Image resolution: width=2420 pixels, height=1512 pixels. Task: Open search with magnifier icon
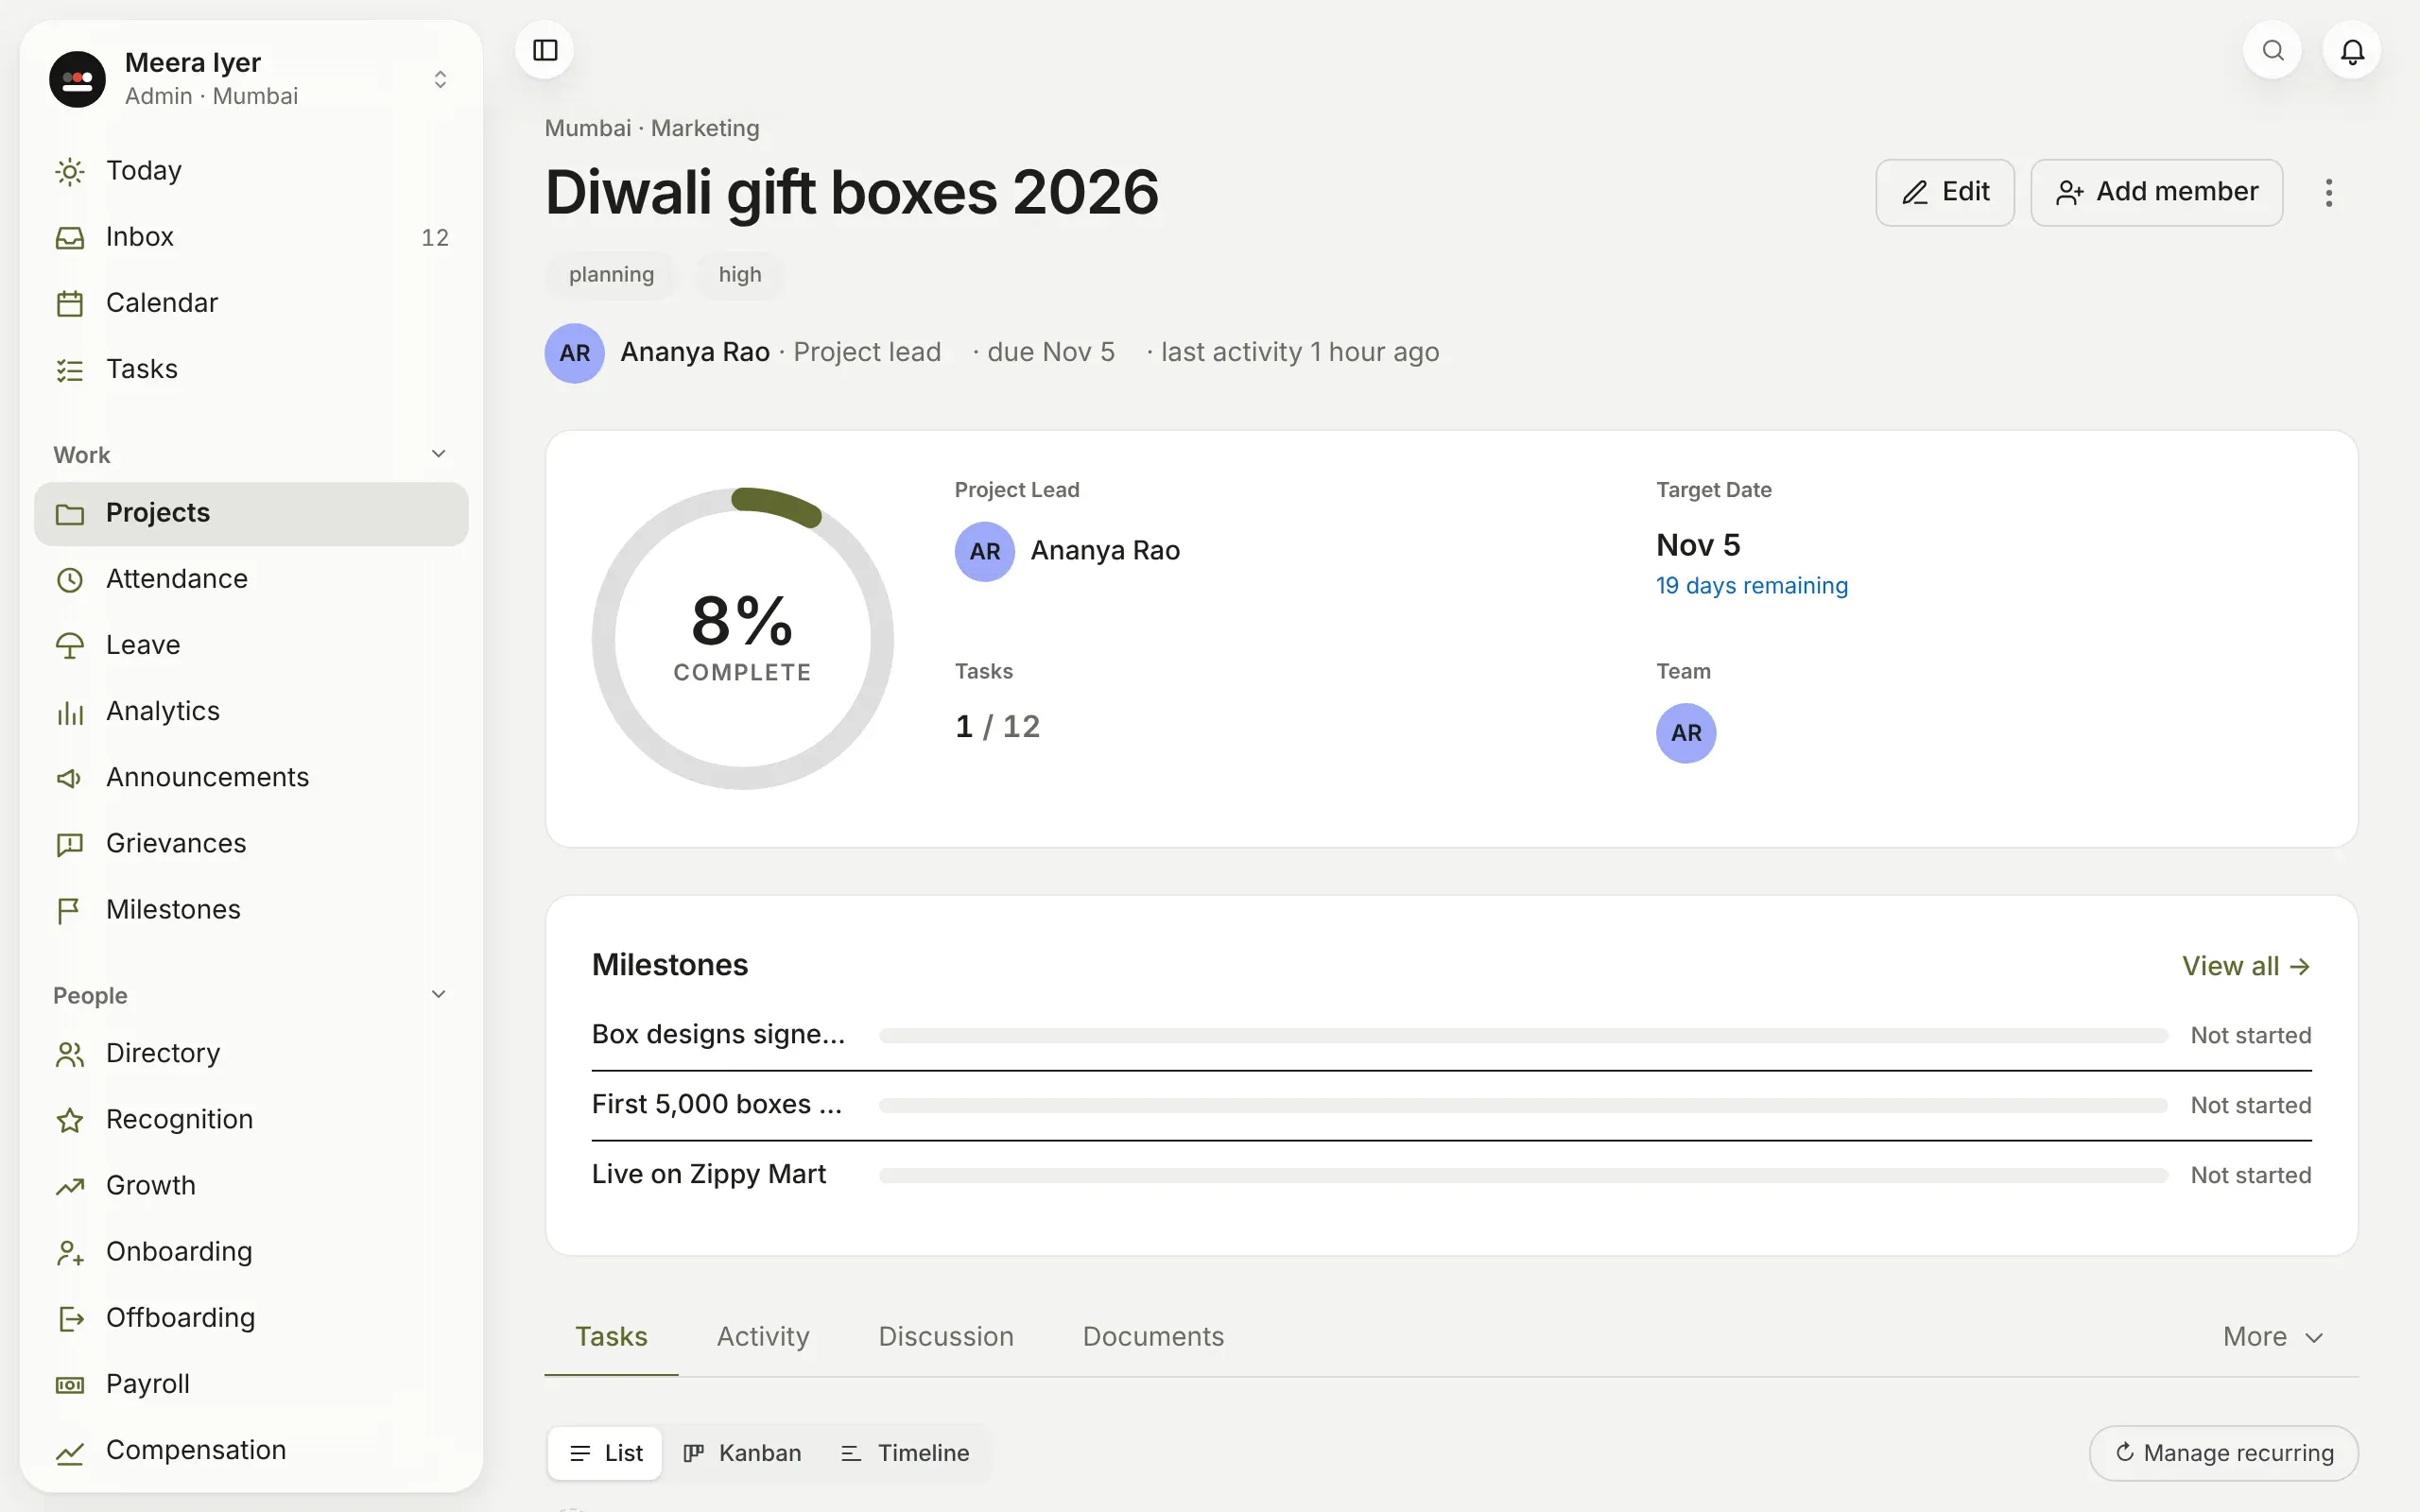2273,50
